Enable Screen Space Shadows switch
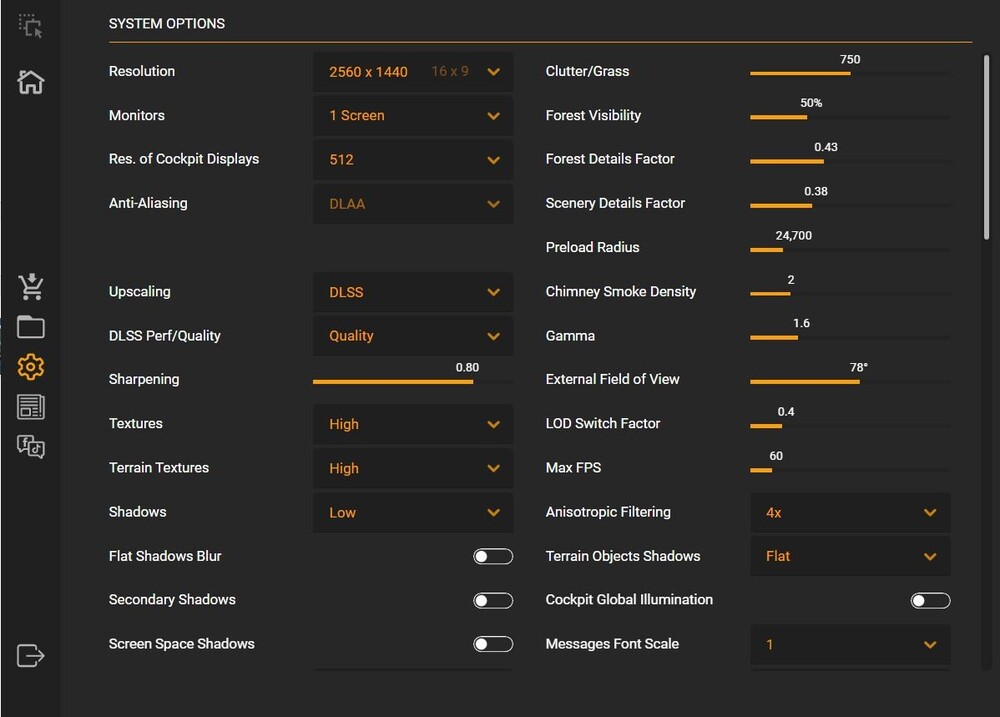Viewport: 1000px width, 717px height. coord(493,644)
